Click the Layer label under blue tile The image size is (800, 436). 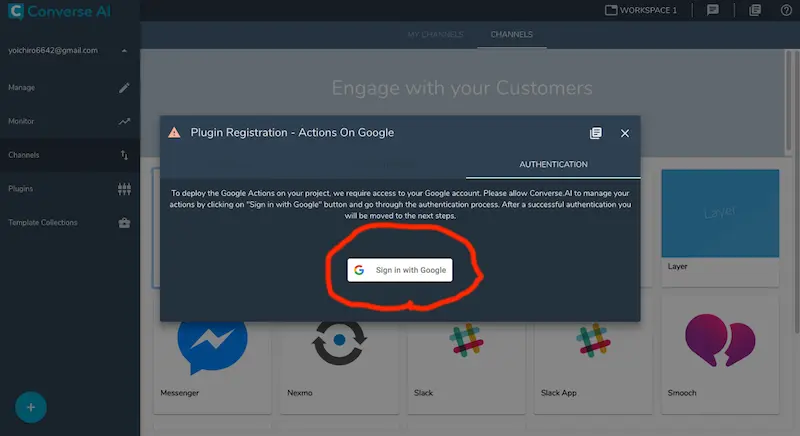coord(677,266)
